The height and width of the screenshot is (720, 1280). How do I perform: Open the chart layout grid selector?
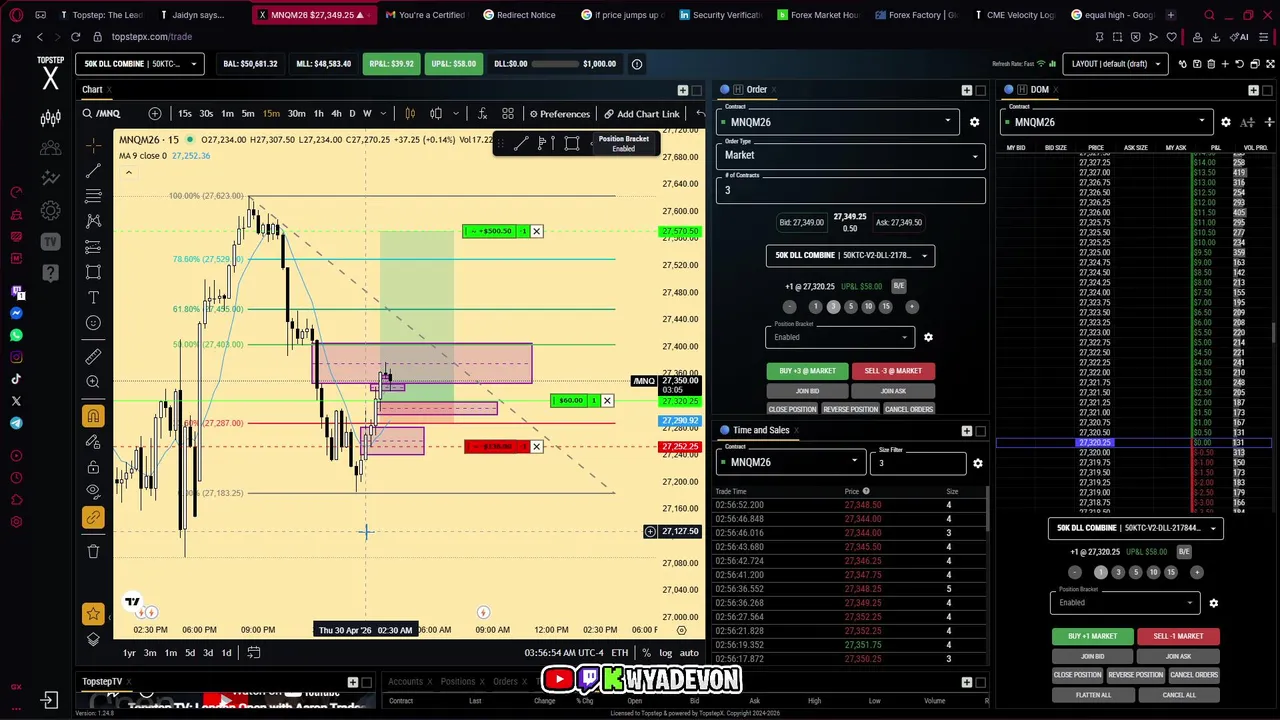508,114
